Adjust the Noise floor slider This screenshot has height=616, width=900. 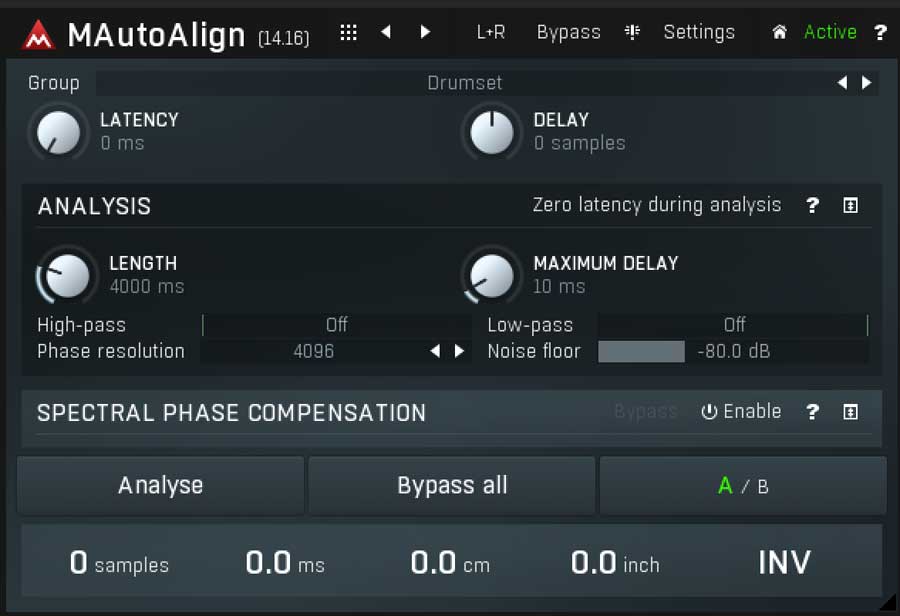pos(733,351)
